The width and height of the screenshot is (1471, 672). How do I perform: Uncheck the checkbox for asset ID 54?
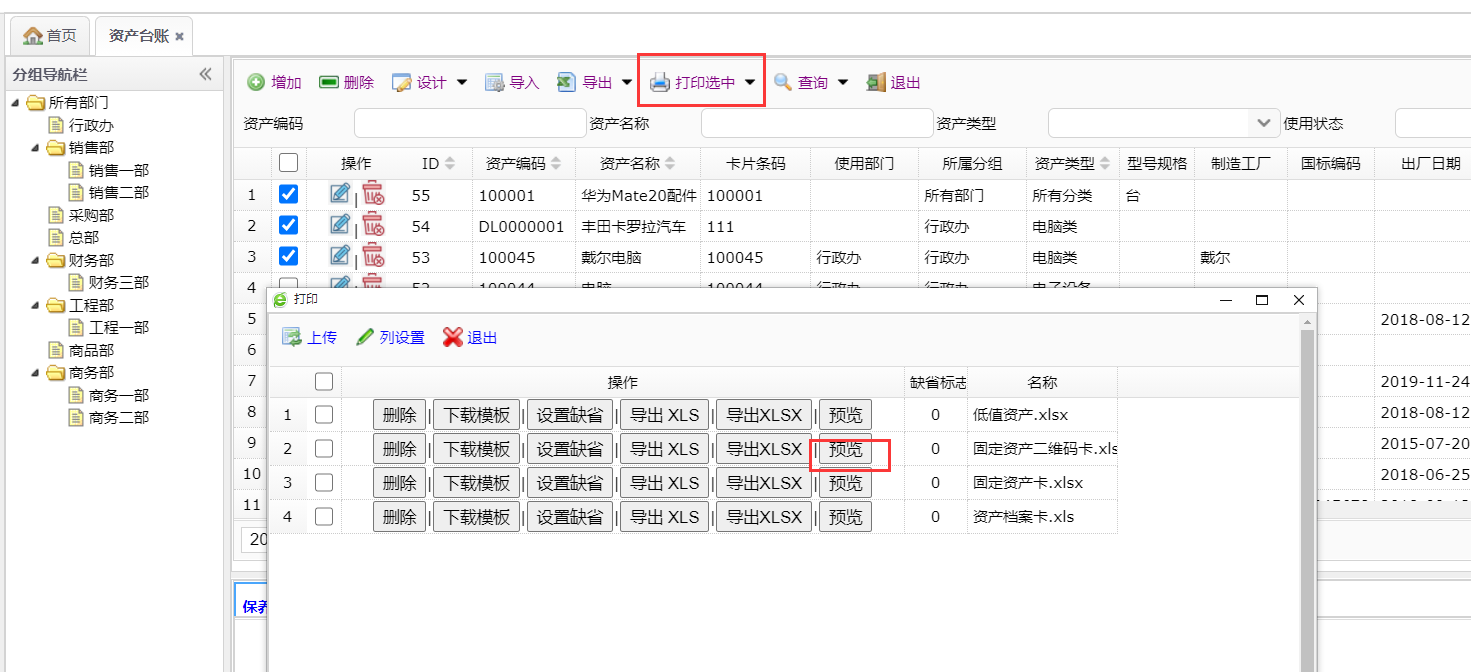(288, 226)
